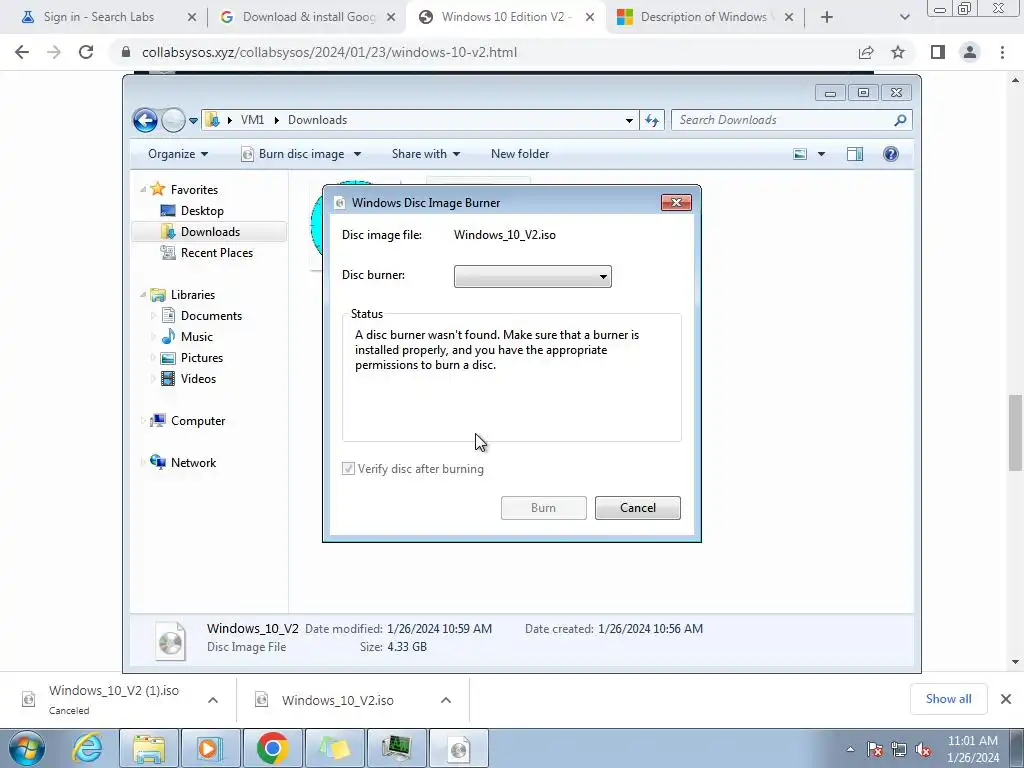The height and width of the screenshot is (768, 1024).
Task: Open Explorer help question mark icon
Action: coord(891,154)
